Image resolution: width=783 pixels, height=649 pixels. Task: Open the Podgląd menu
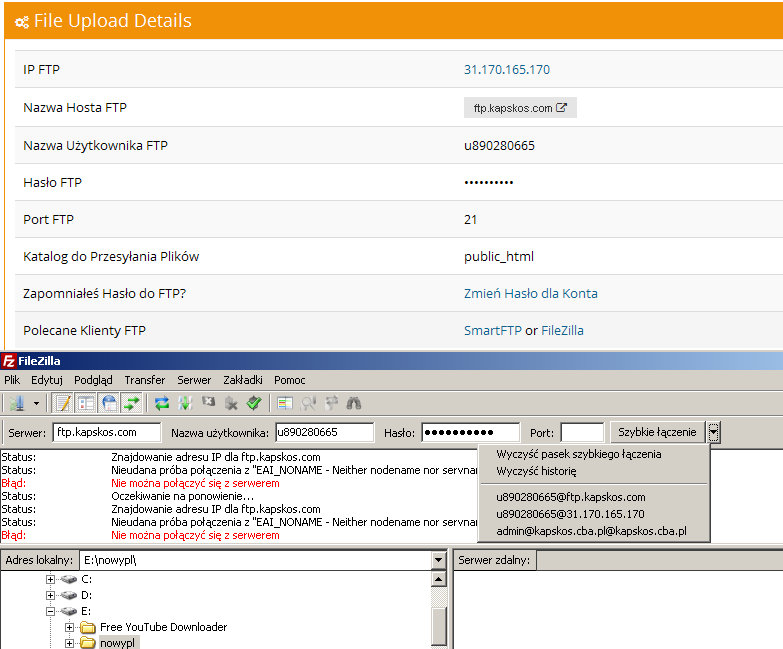pyautogui.click(x=93, y=380)
